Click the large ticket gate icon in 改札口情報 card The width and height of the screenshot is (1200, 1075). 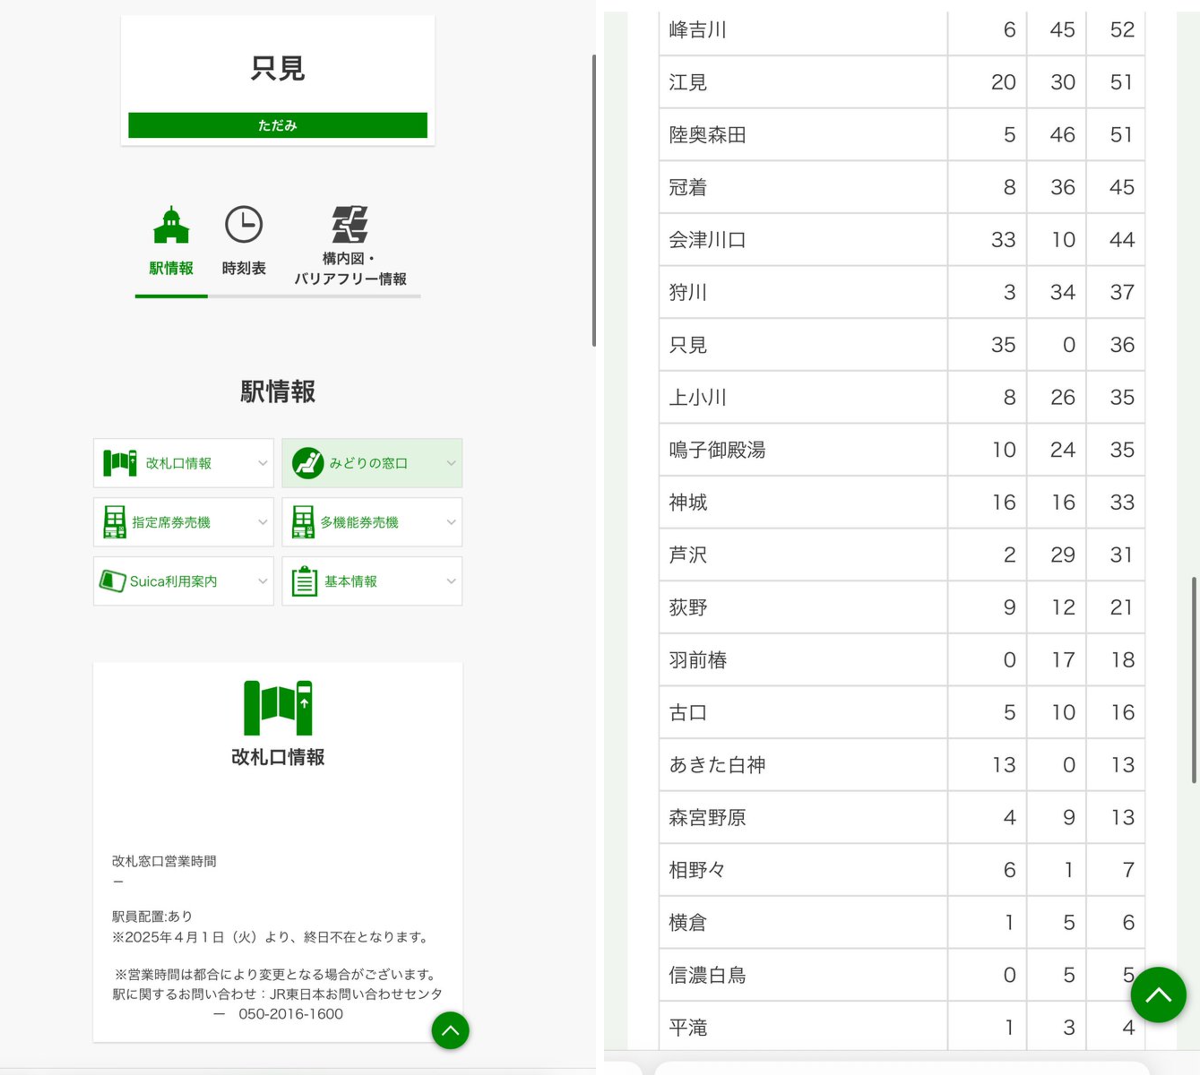pyautogui.click(x=278, y=707)
